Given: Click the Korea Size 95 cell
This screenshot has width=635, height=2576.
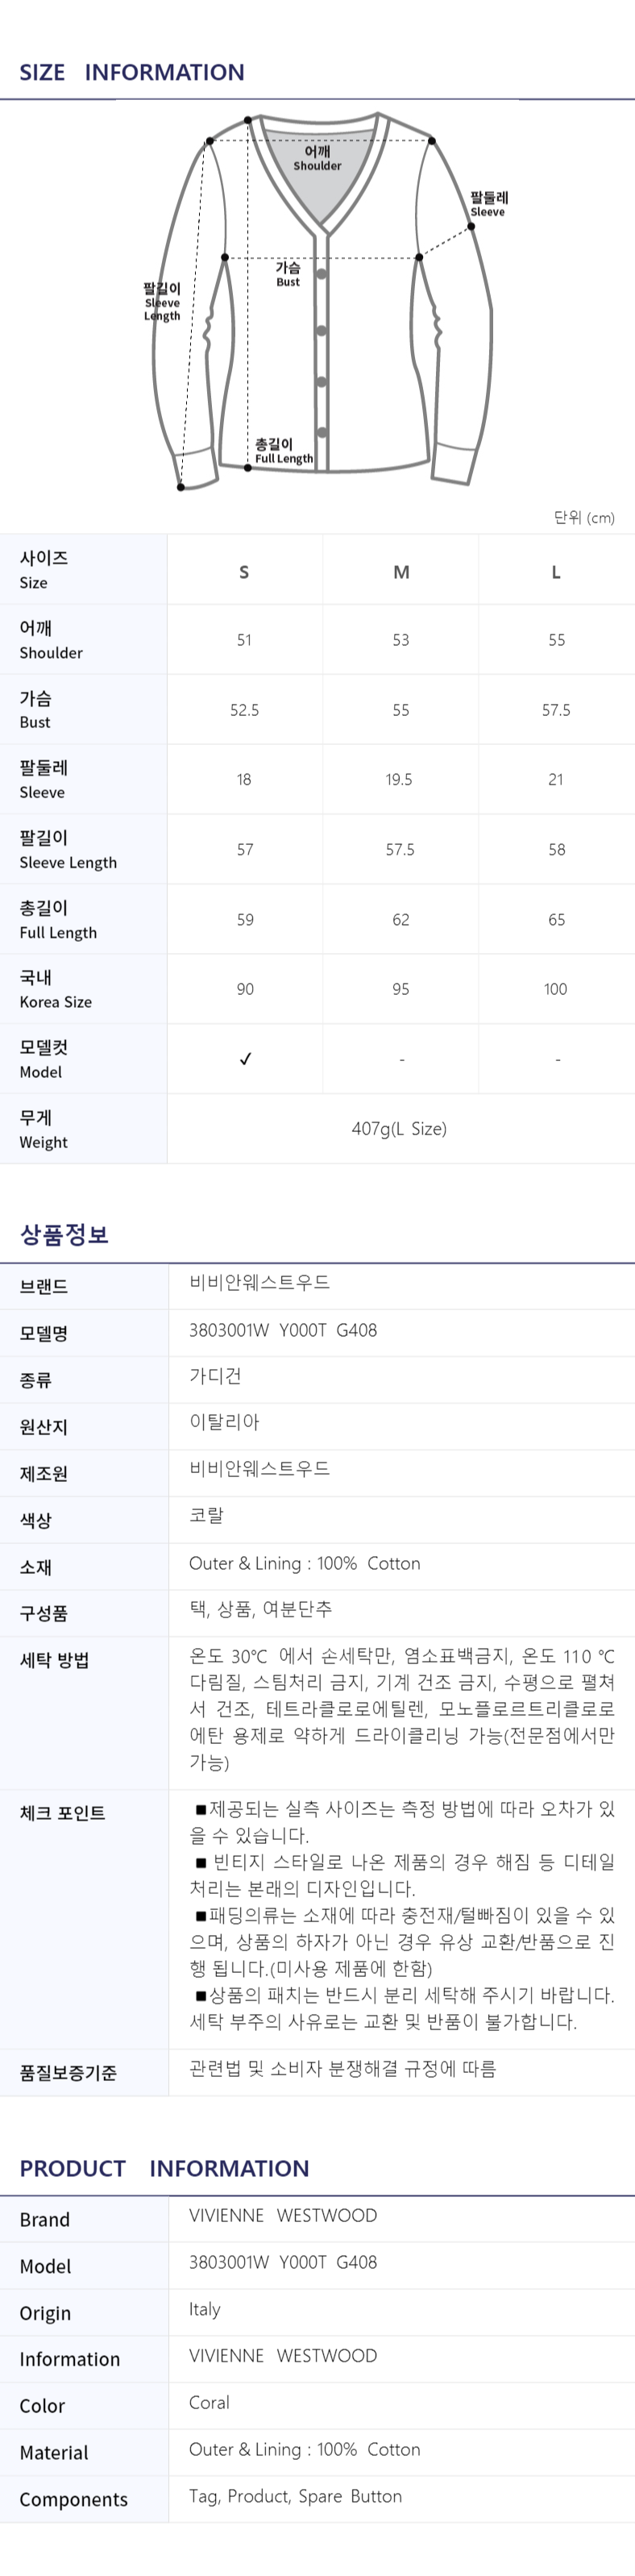Looking at the screenshot, I should pyautogui.click(x=401, y=989).
